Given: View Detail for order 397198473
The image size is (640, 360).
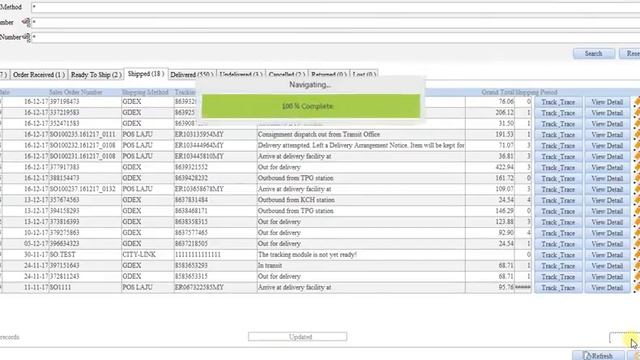Looking at the screenshot, I should (607, 102).
